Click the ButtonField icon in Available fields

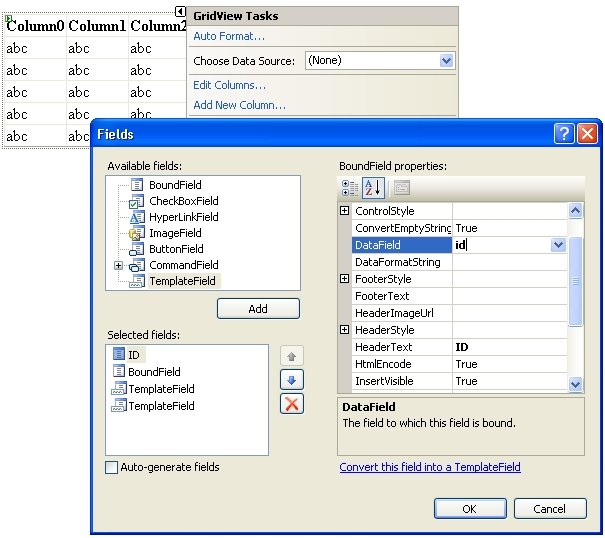136,249
